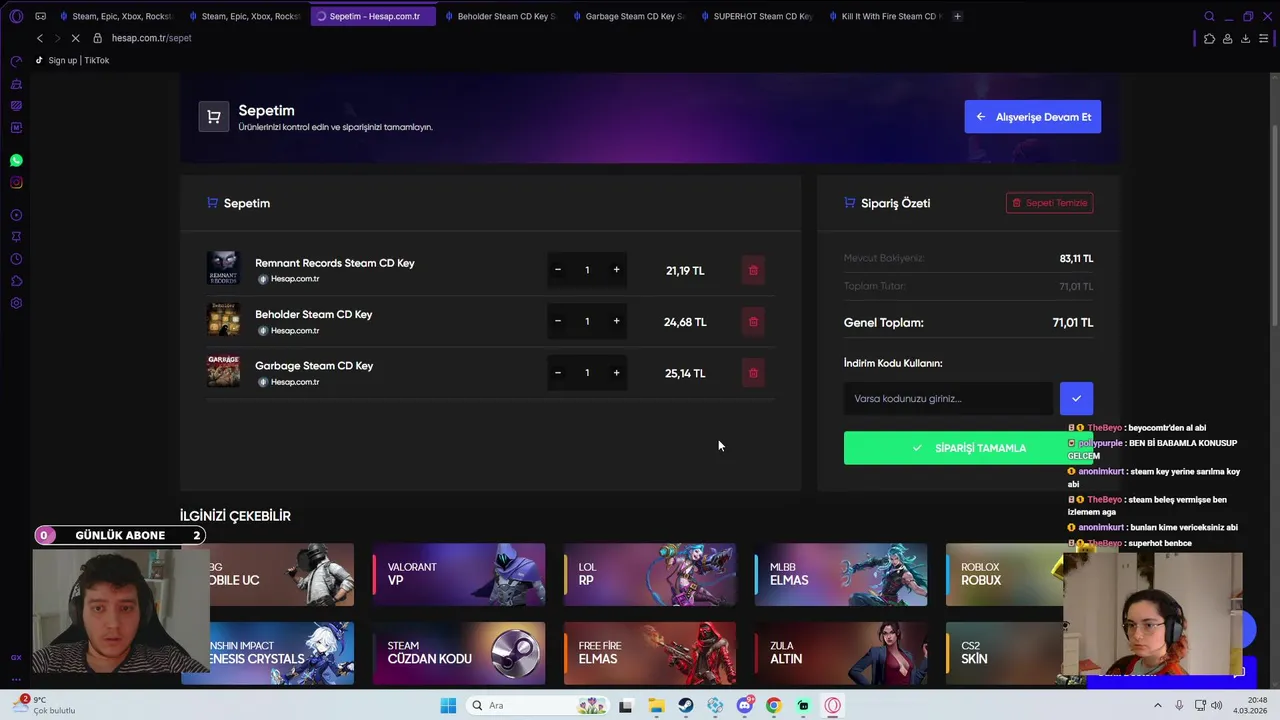This screenshot has width=1280, height=720.
Task: Switch to the first Steam, Epic, Xbox tab
Action: click(116, 16)
